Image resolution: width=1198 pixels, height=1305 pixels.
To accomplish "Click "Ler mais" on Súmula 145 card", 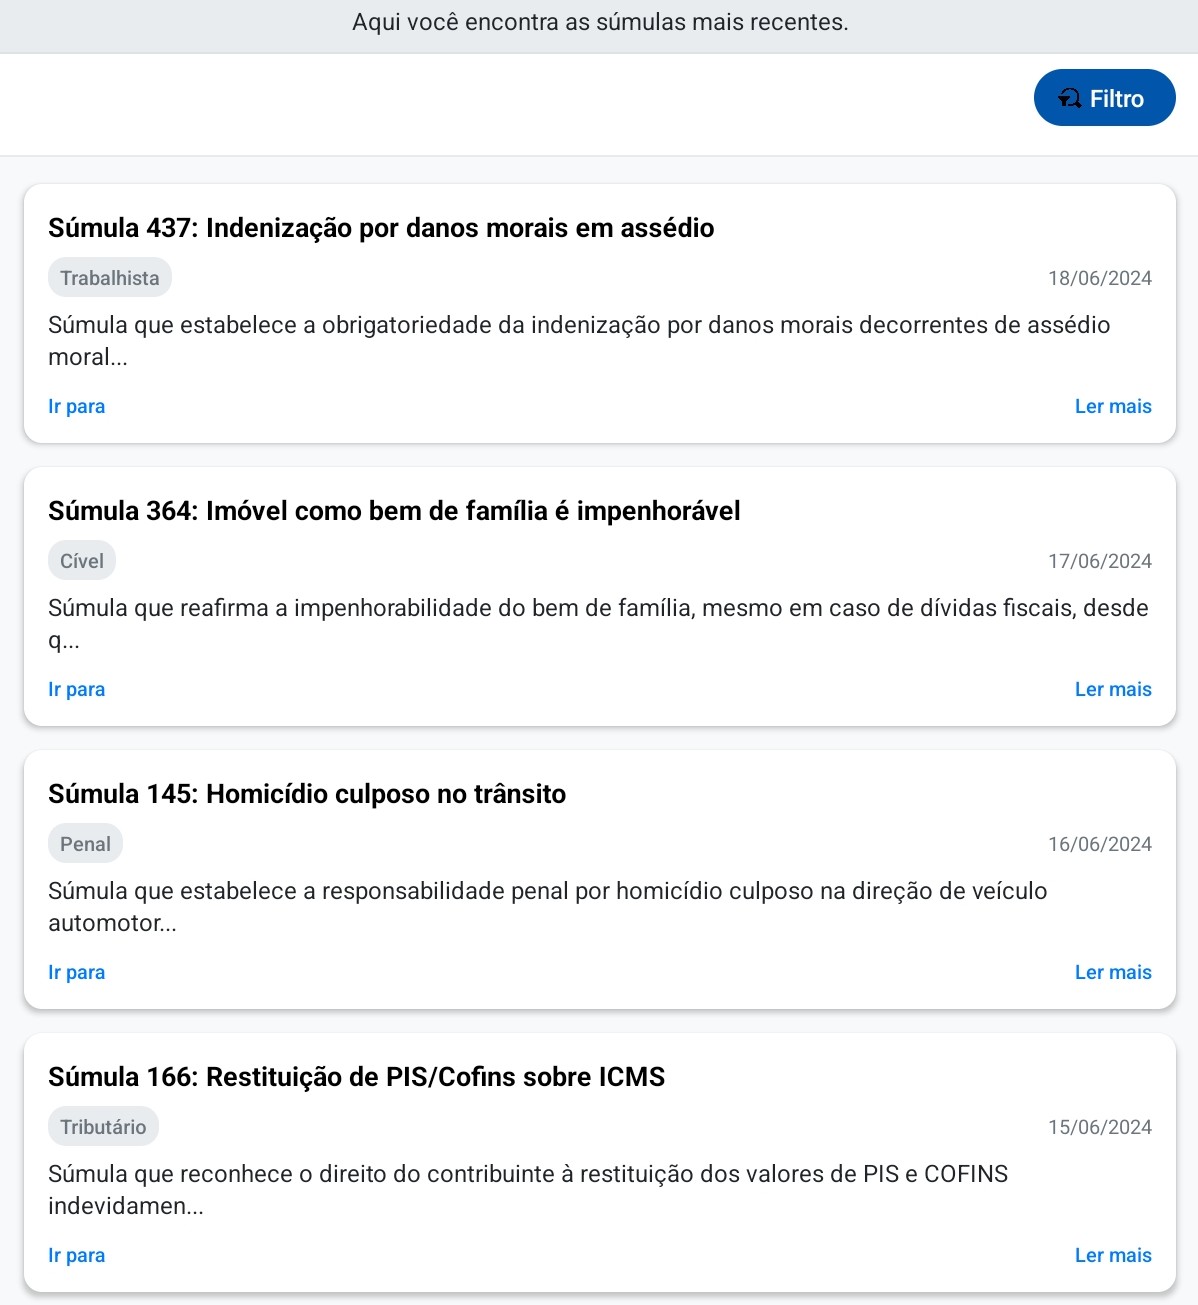I will coord(1113,973).
